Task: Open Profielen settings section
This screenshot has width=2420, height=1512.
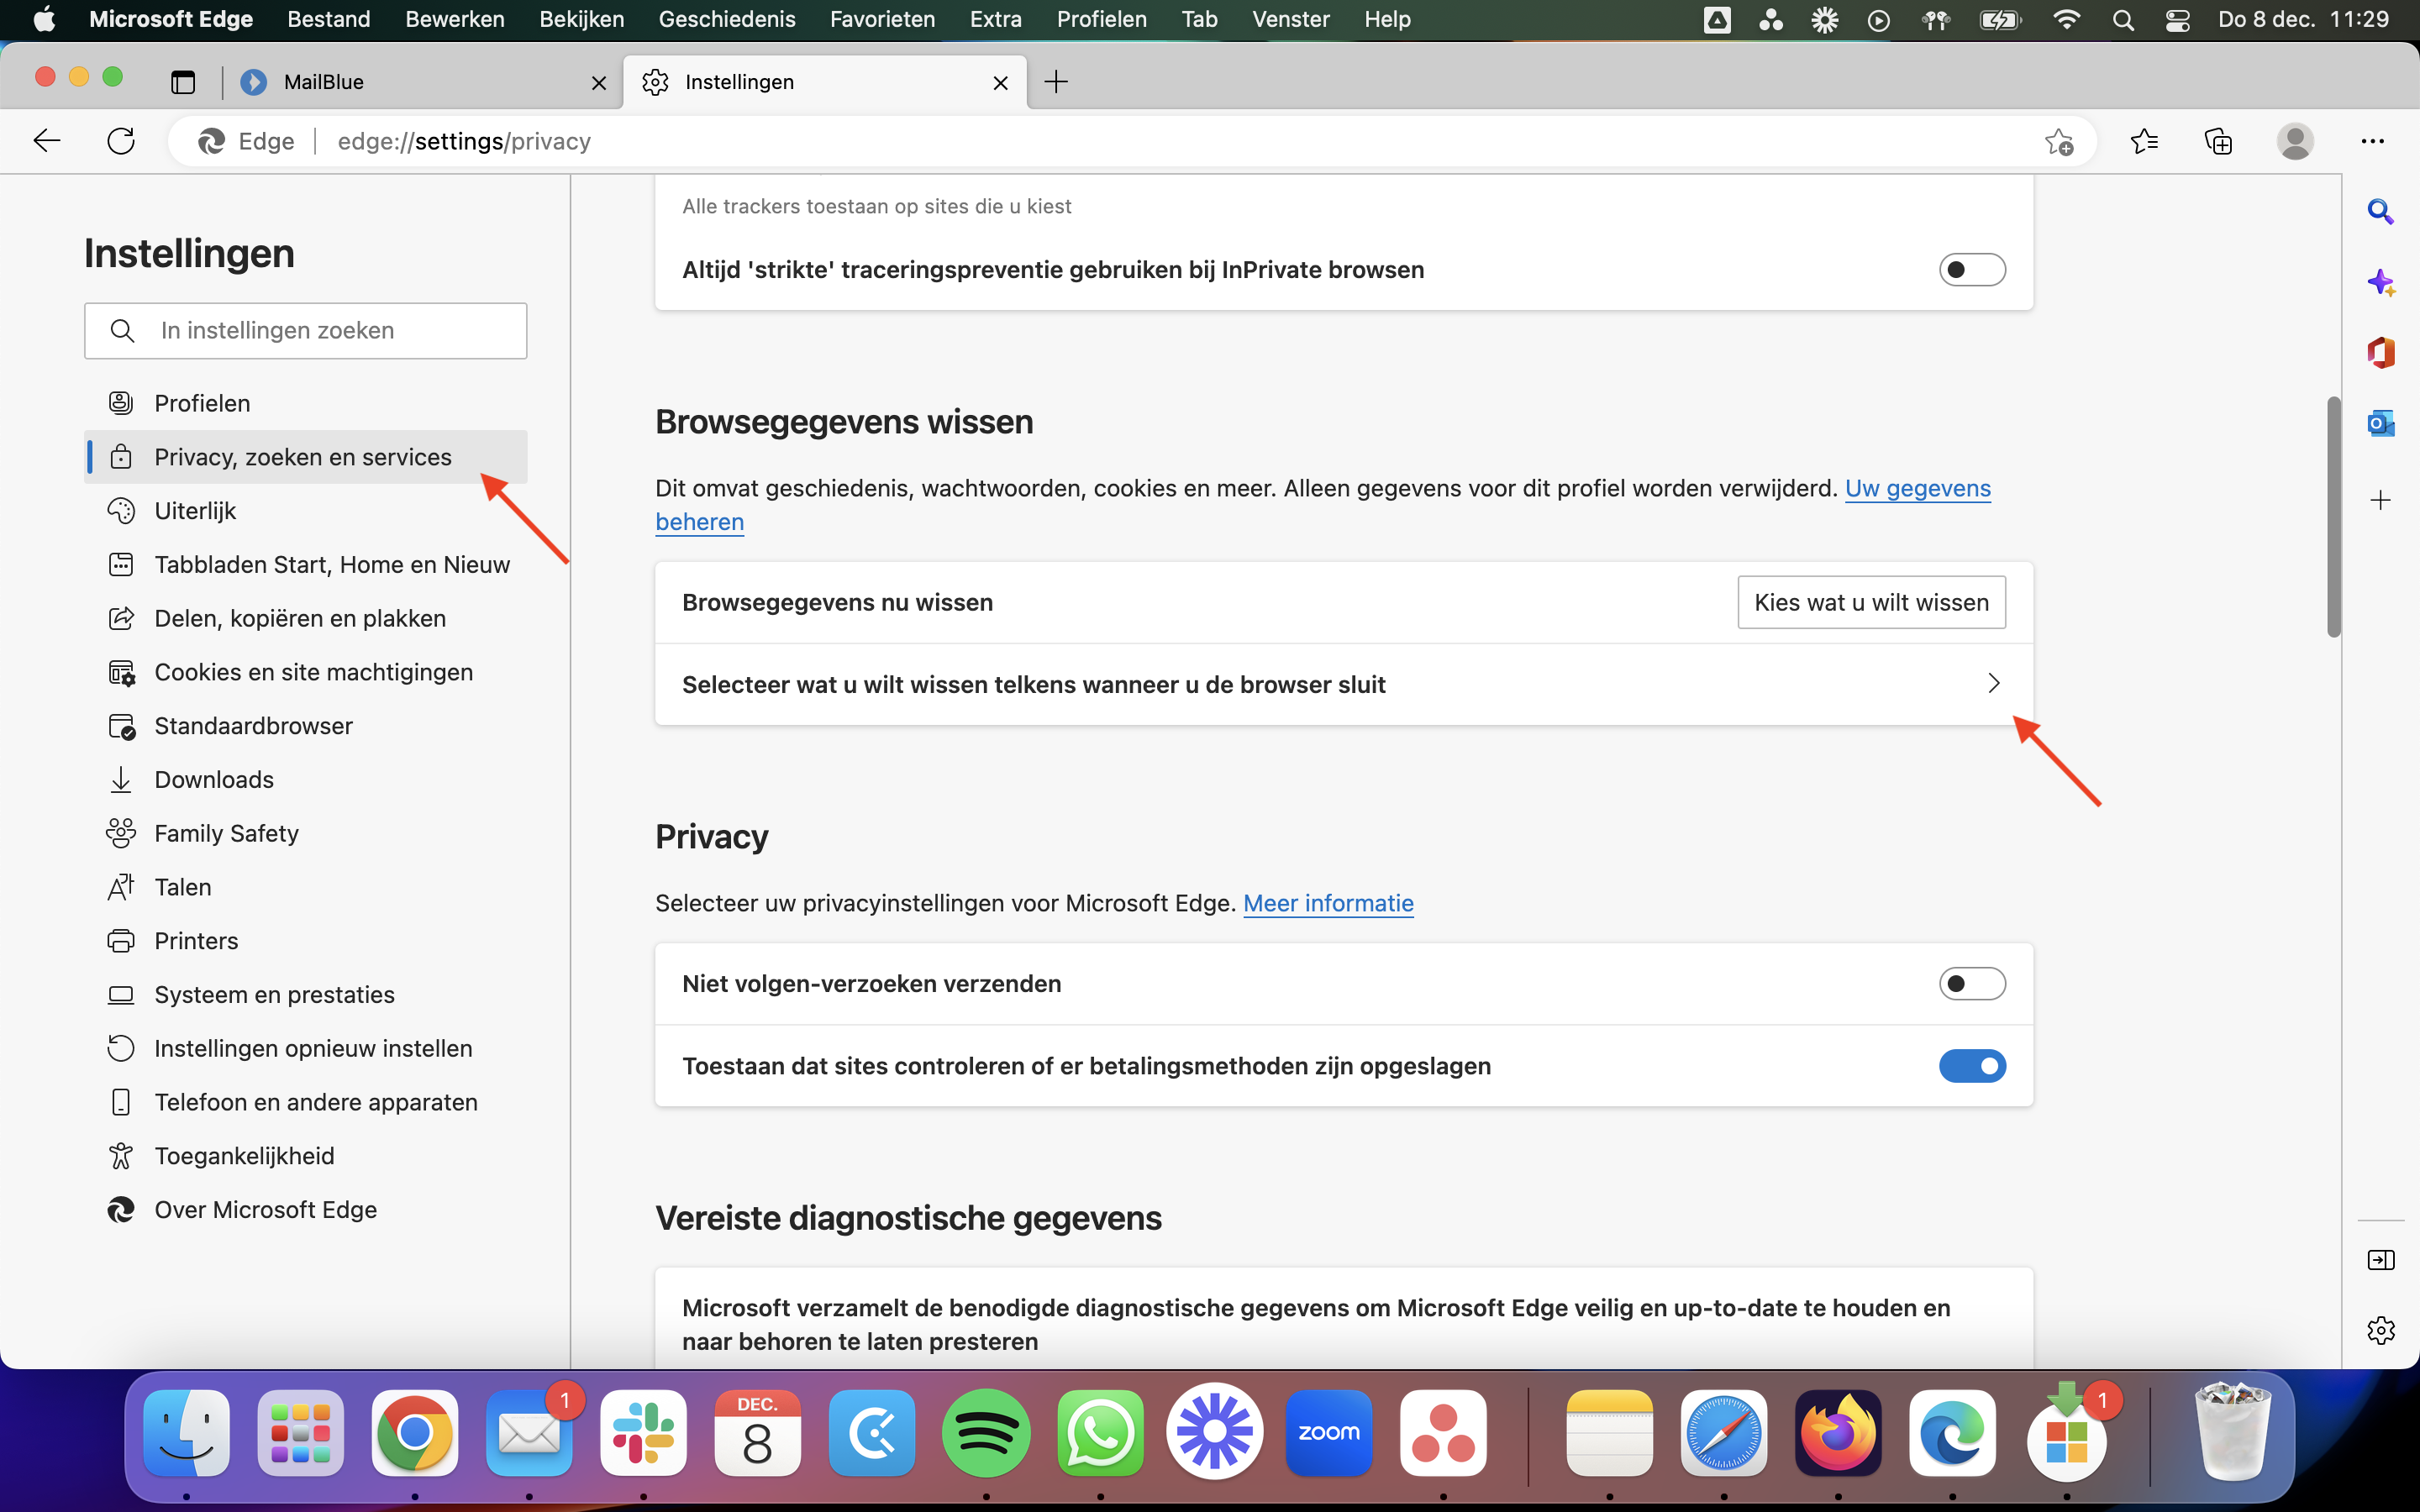Action: [x=306, y=403]
